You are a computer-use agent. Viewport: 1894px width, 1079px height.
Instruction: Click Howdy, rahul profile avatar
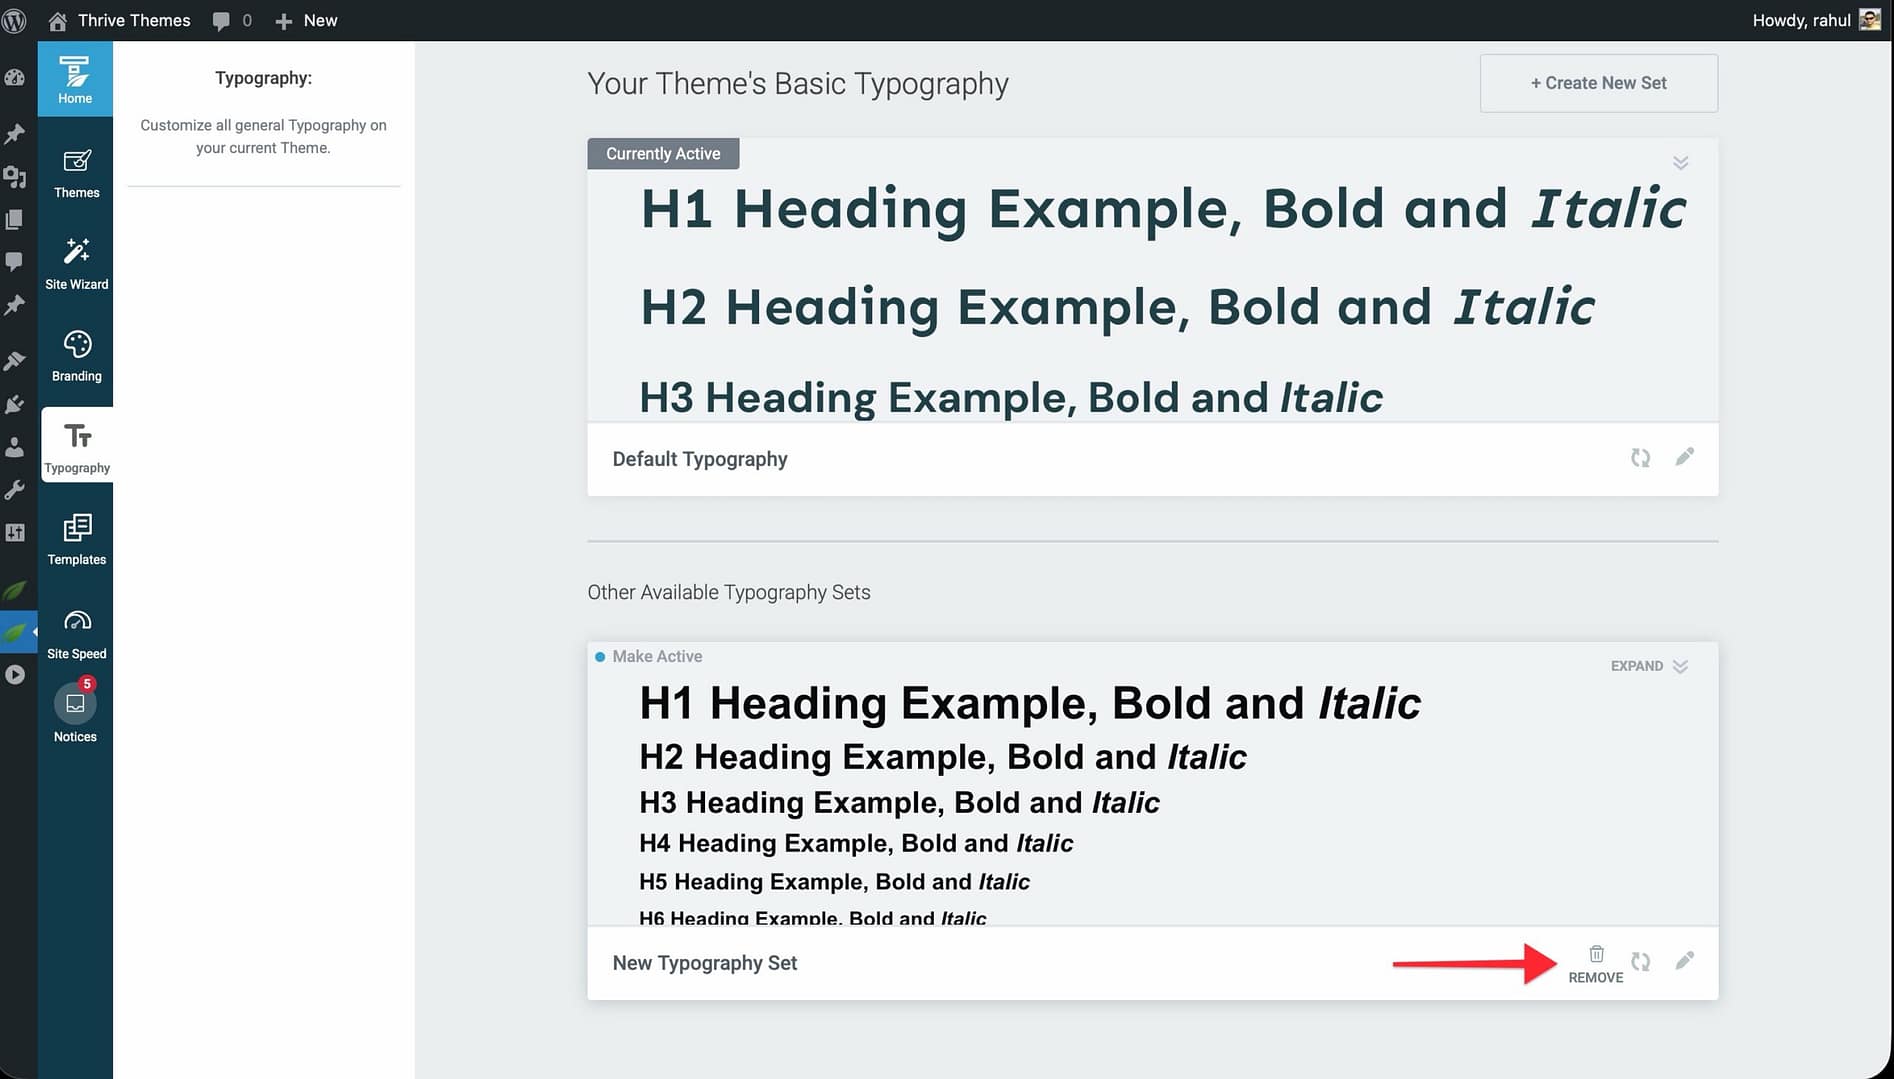(x=1869, y=20)
